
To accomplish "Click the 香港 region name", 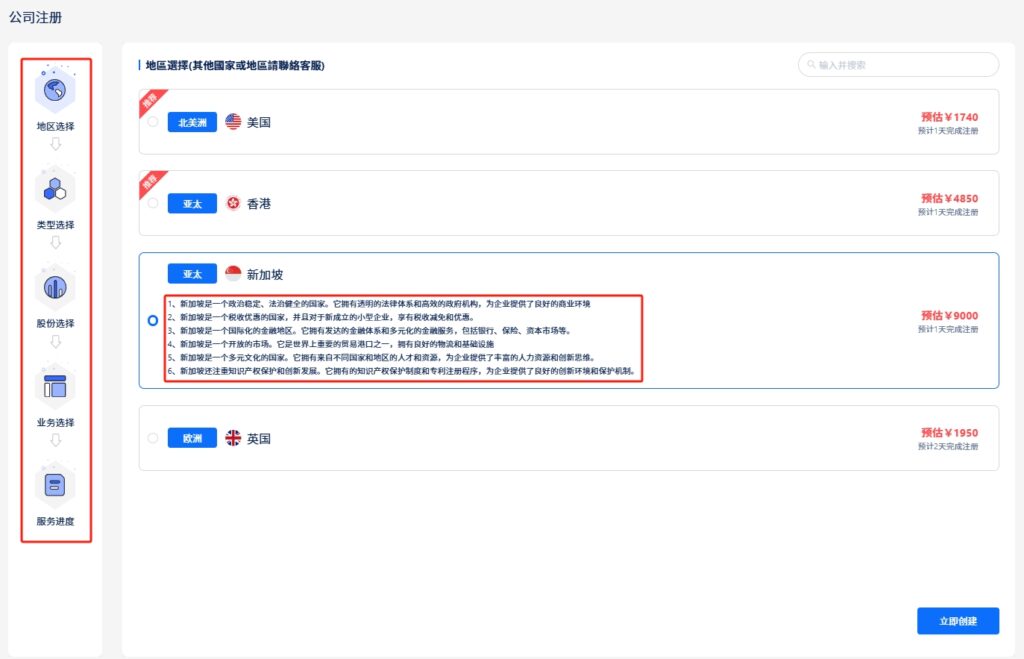I will pyautogui.click(x=259, y=204).
